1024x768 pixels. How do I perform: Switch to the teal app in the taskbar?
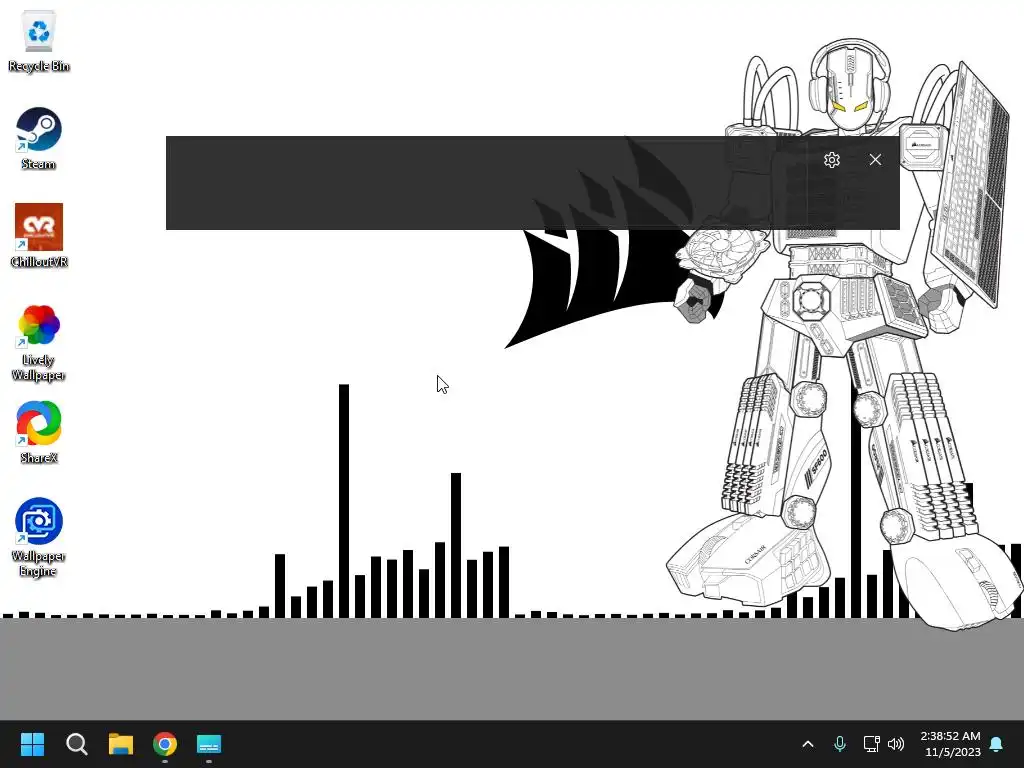click(x=209, y=744)
